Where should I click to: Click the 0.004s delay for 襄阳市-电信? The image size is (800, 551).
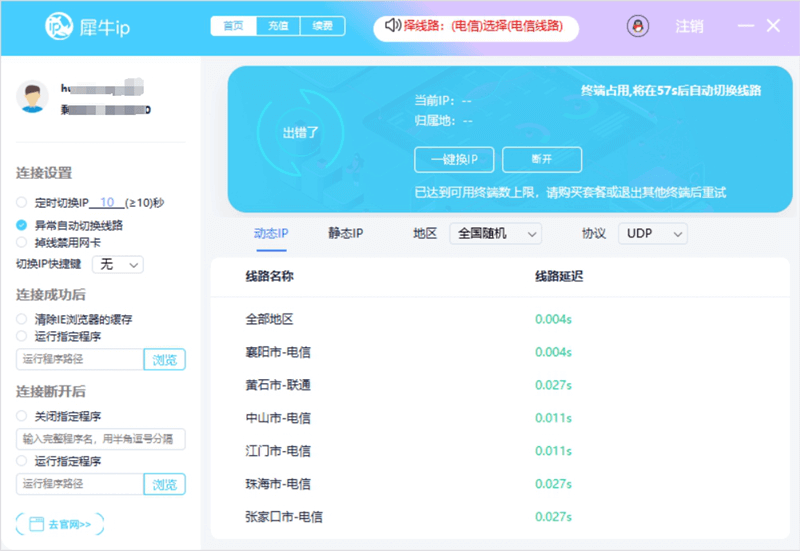click(x=554, y=352)
